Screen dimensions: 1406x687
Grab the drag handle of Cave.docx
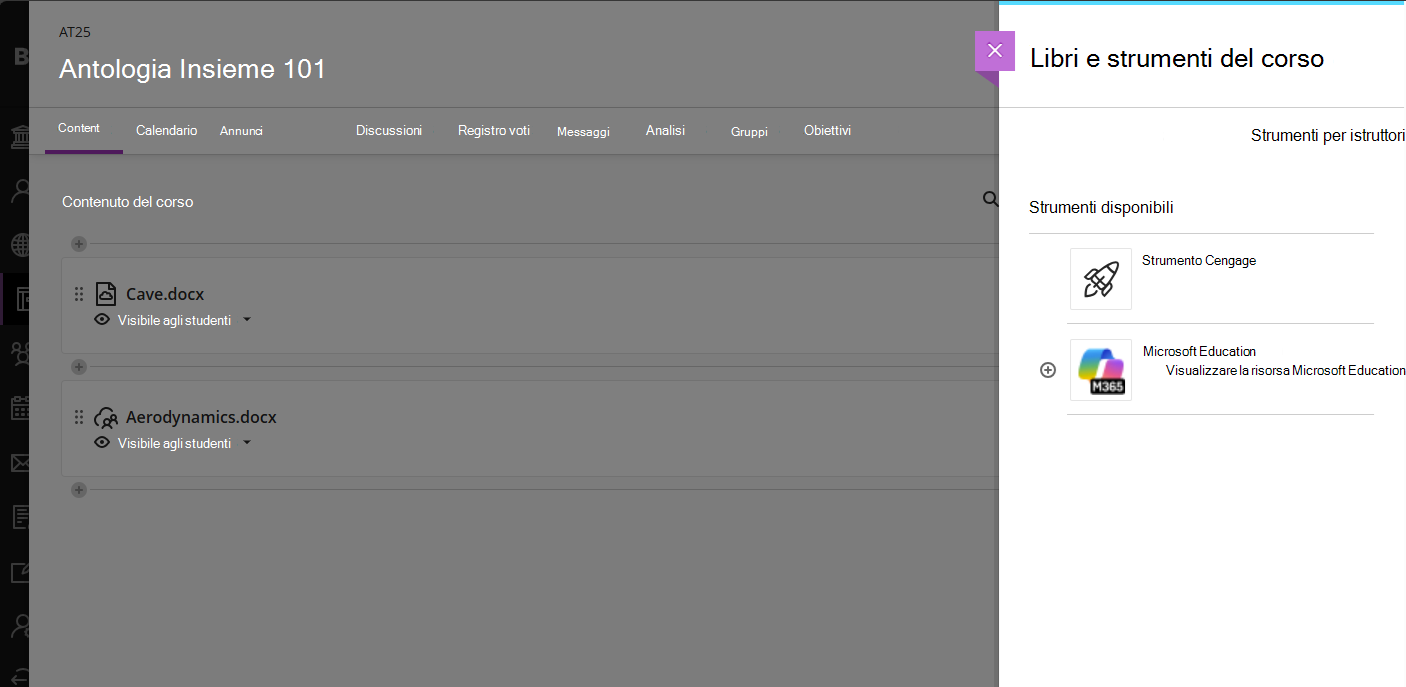(x=79, y=294)
